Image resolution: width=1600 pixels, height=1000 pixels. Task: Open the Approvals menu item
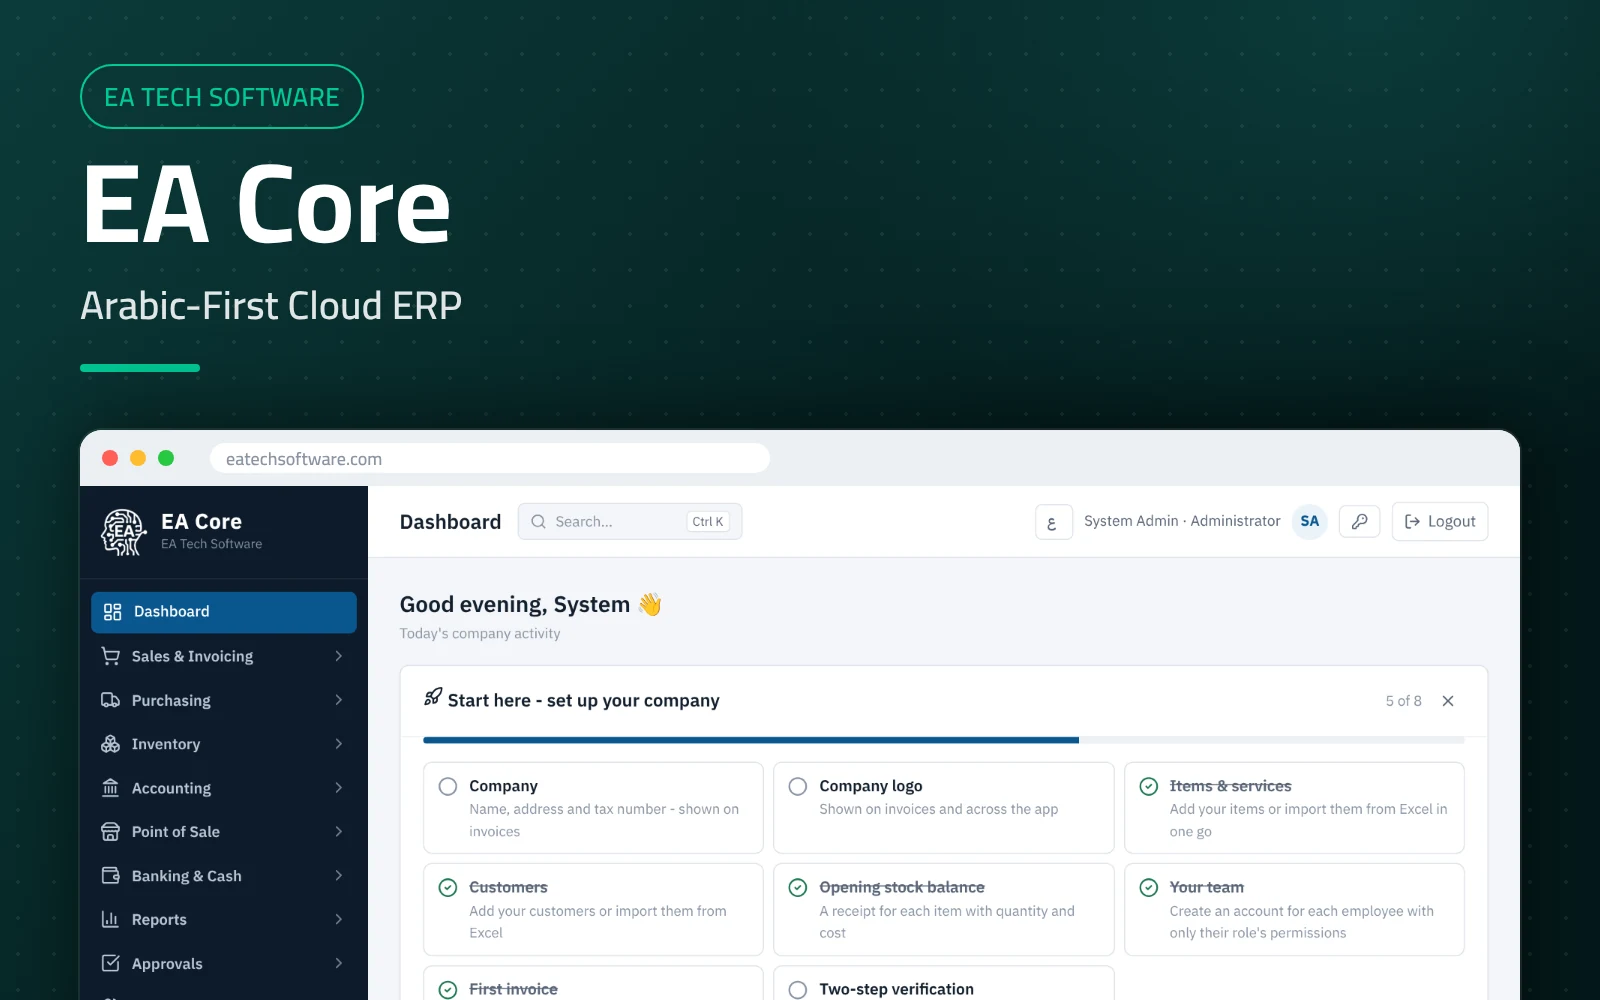pos(224,964)
